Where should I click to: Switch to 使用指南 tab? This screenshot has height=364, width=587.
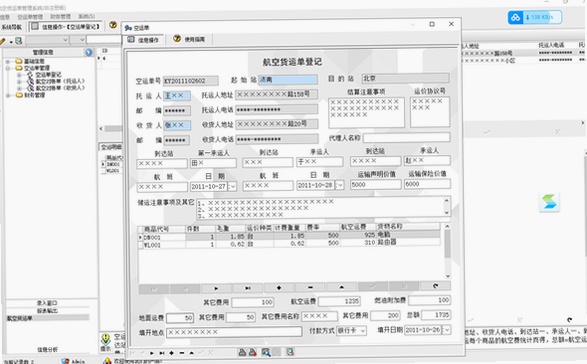(x=189, y=39)
